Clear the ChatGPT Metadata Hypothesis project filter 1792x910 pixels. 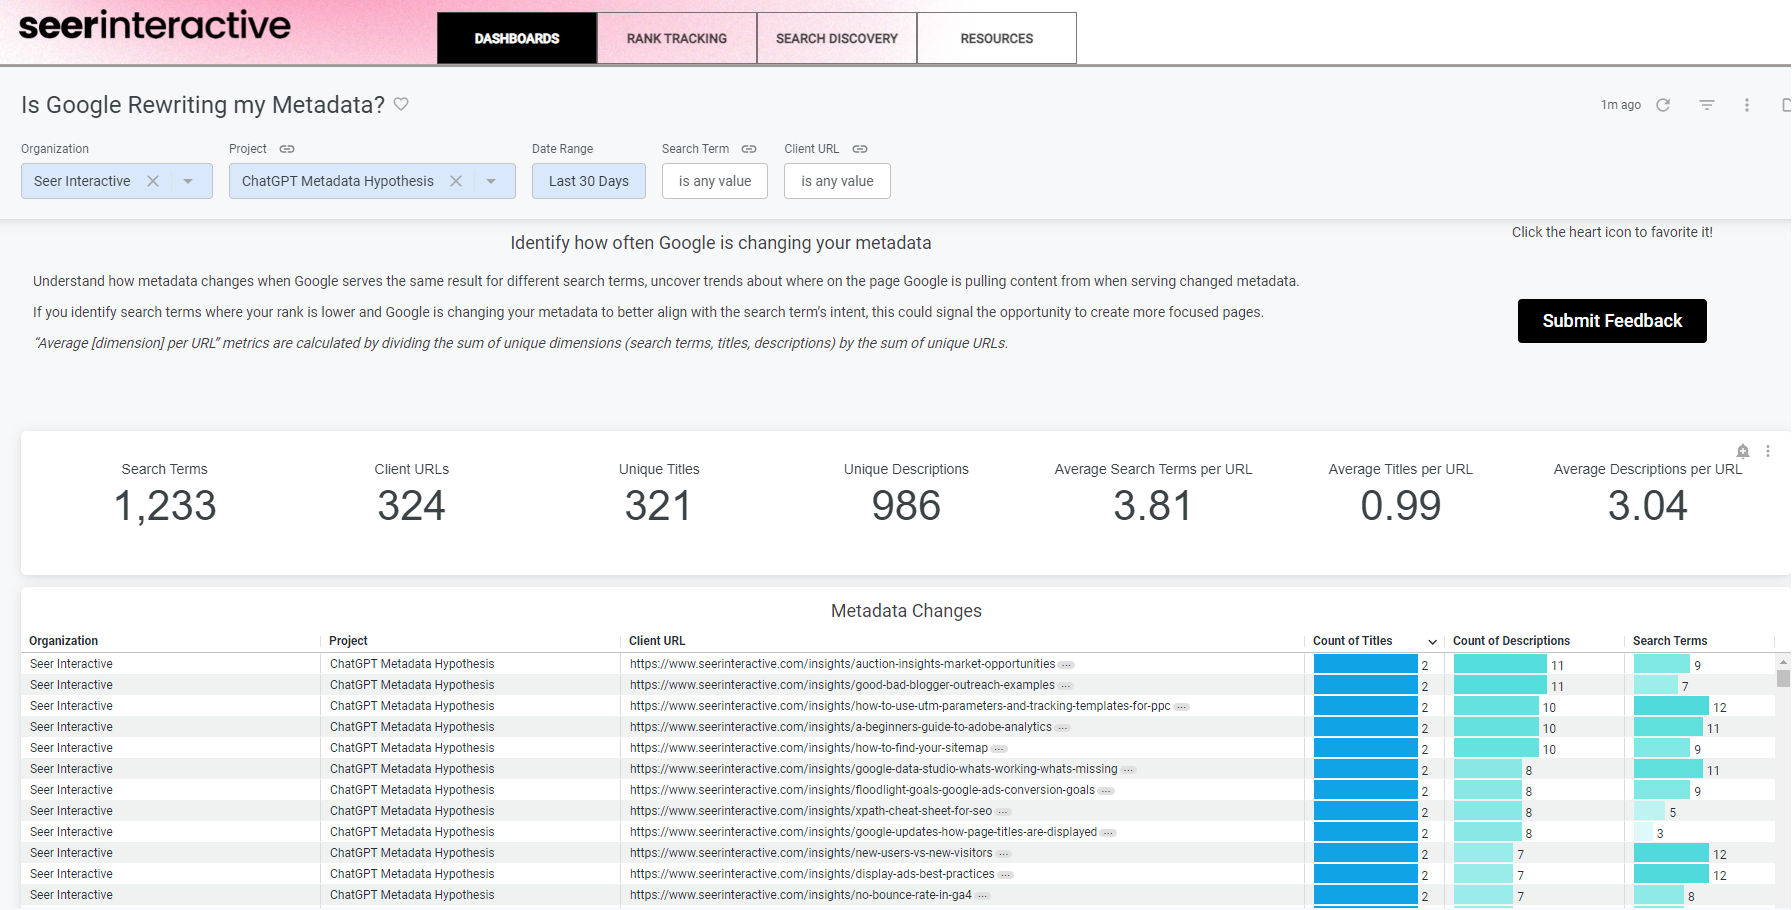click(x=456, y=181)
